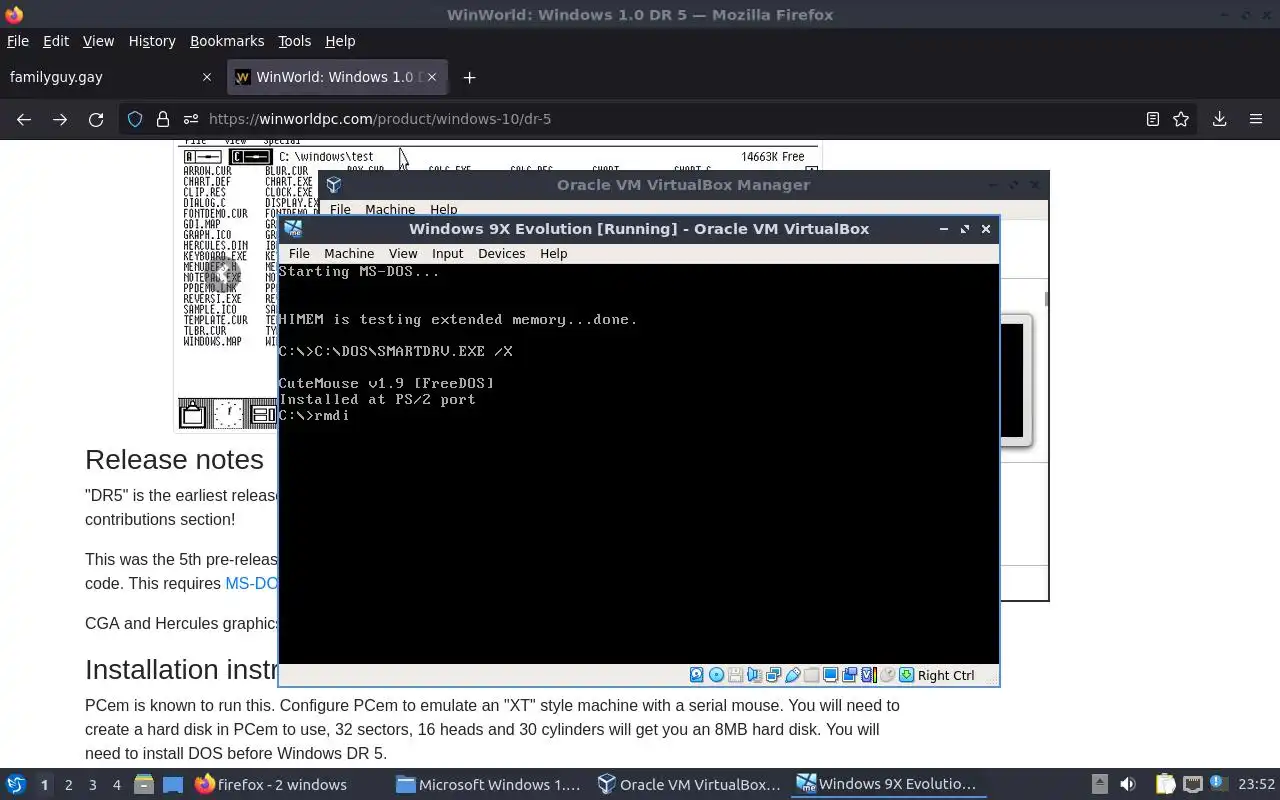Reload the current Firefox page
The width and height of the screenshot is (1280, 800).
96,119
